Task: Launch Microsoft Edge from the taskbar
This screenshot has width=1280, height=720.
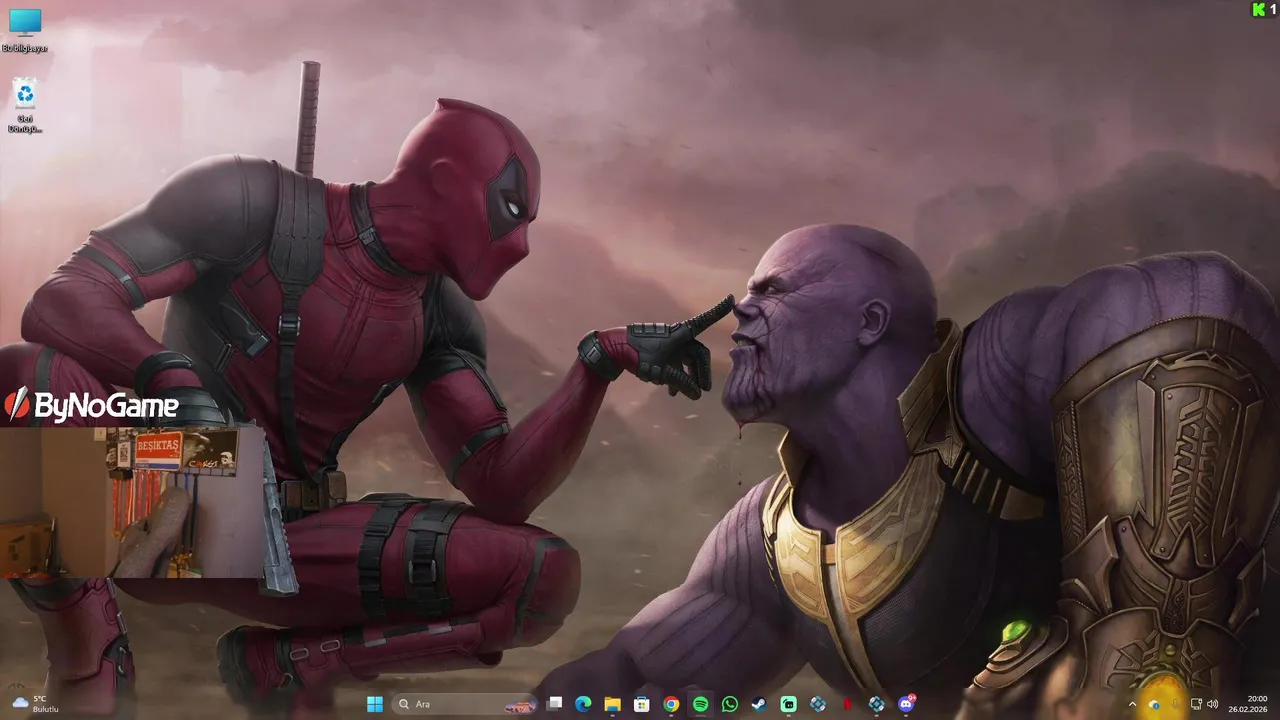Action: pyautogui.click(x=583, y=704)
